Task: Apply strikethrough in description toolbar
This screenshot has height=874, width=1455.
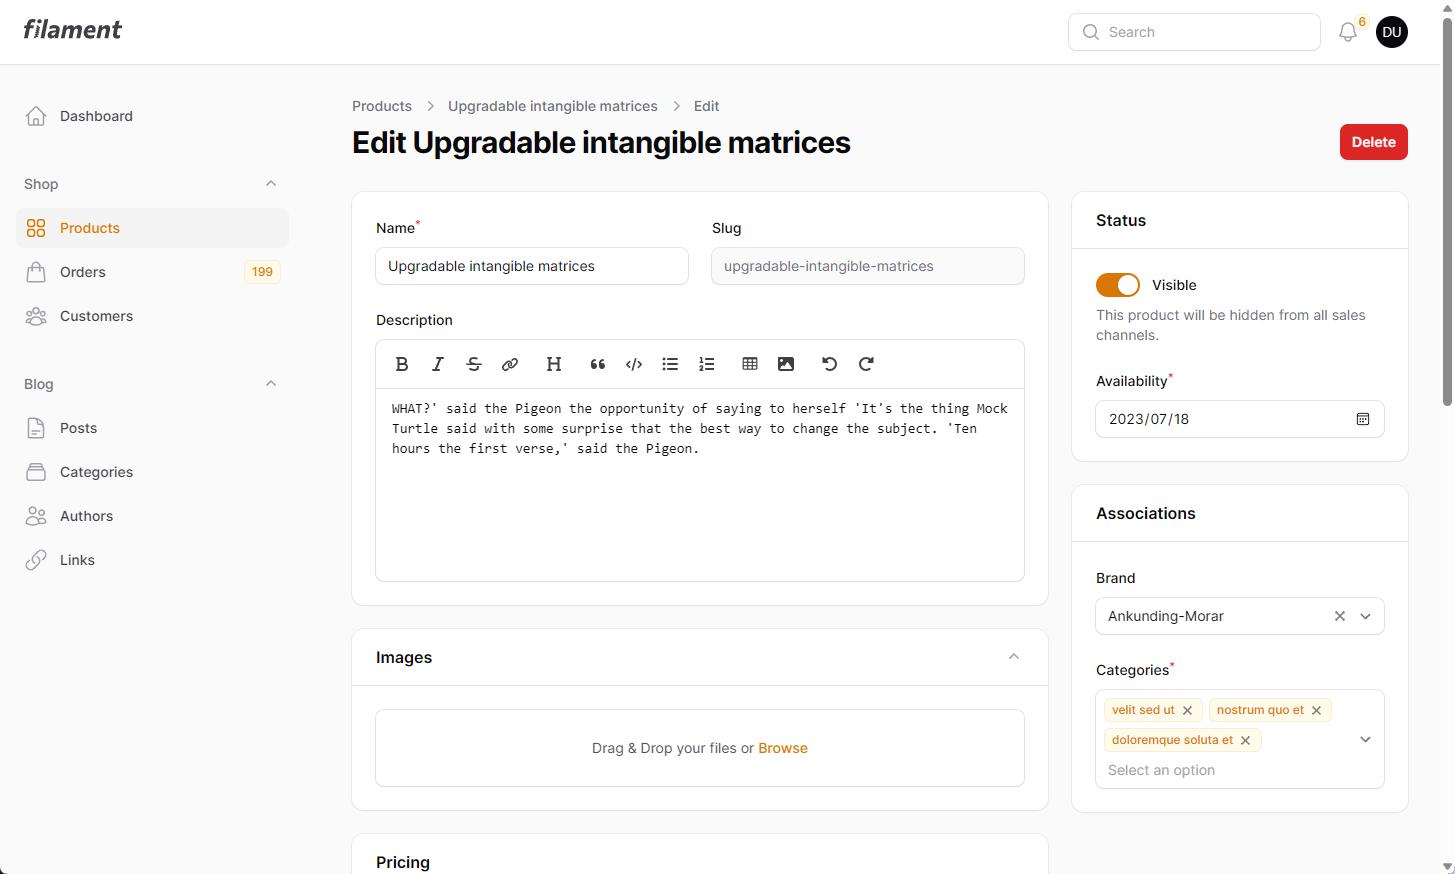Action: pyautogui.click(x=474, y=364)
